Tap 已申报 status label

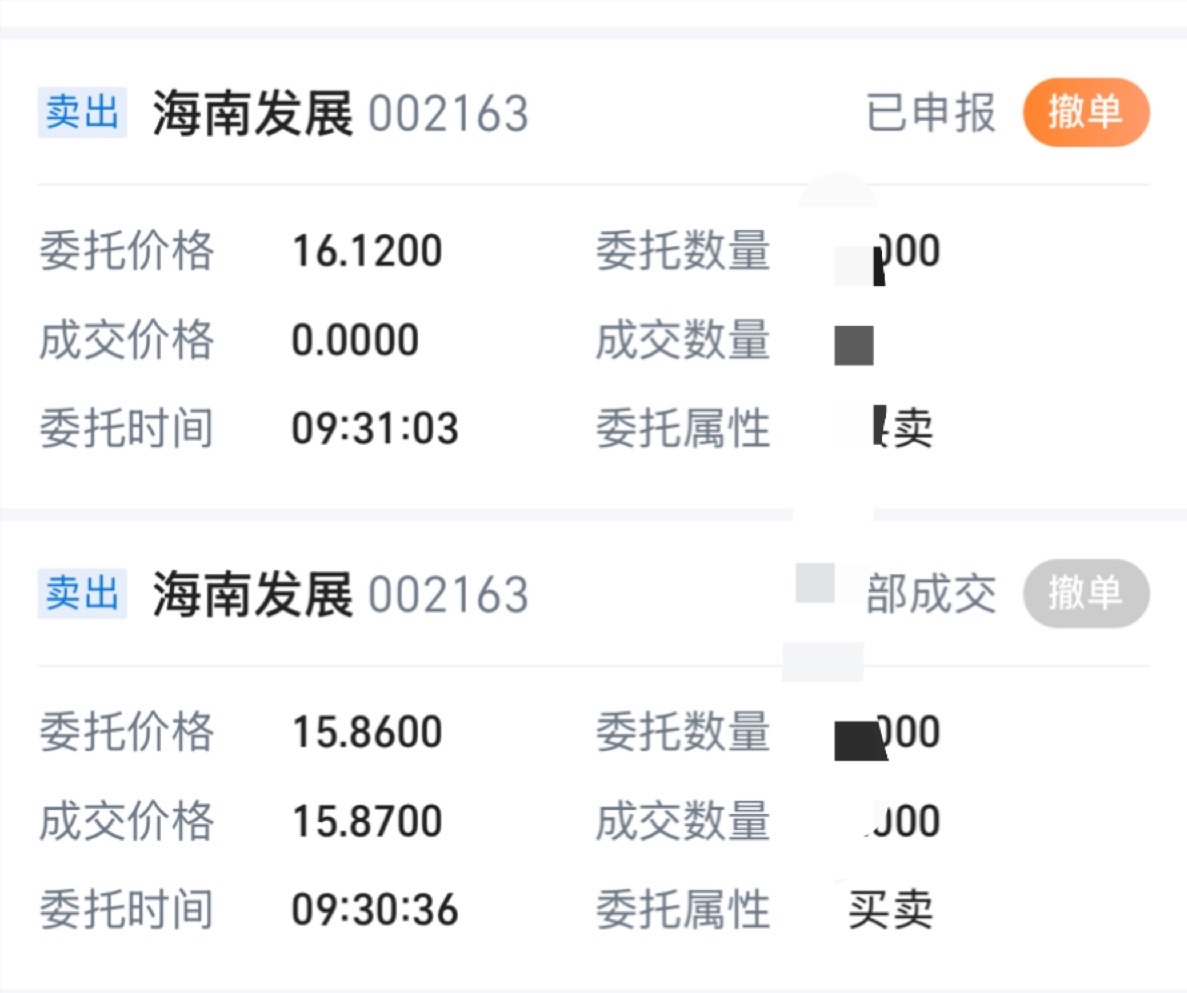pos(931,114)
